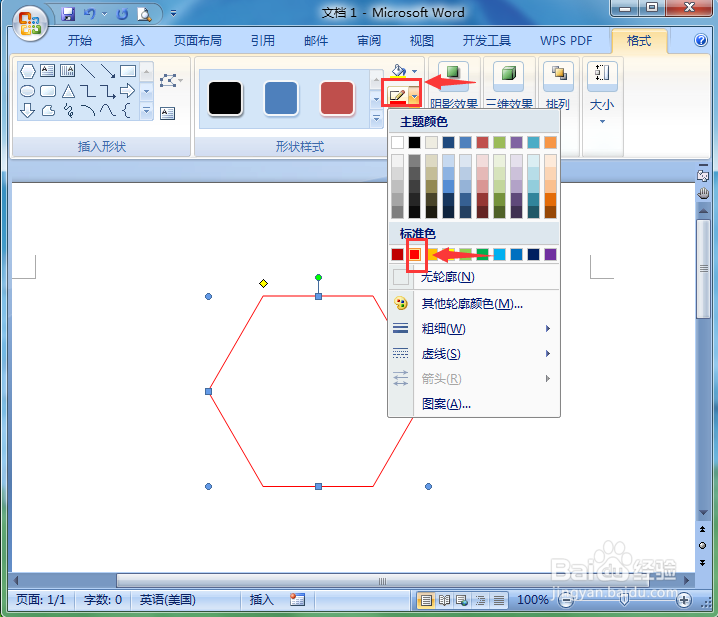Open Word help question mark
The image size is (718, 617).
(701, 40)
